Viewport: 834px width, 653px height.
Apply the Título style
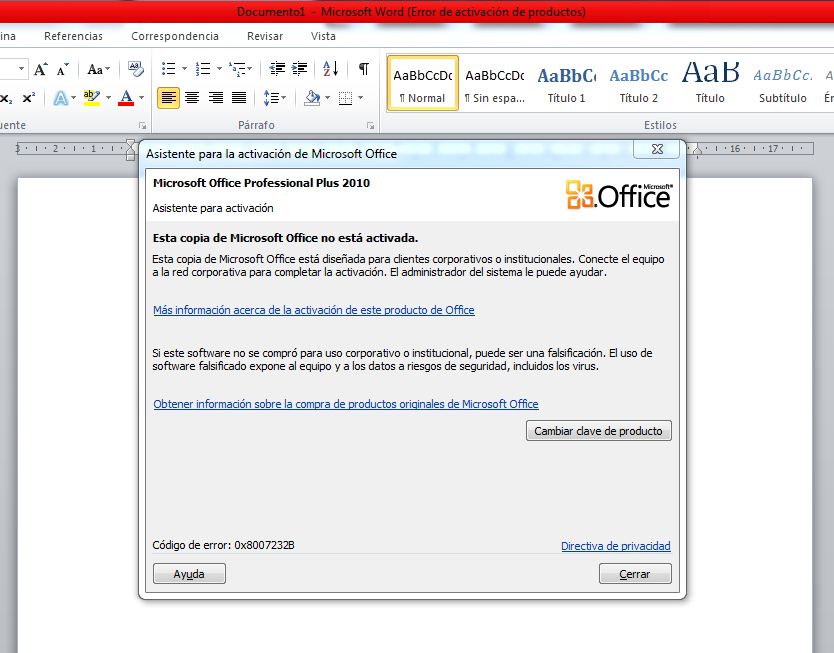click(x=710, y=83)
